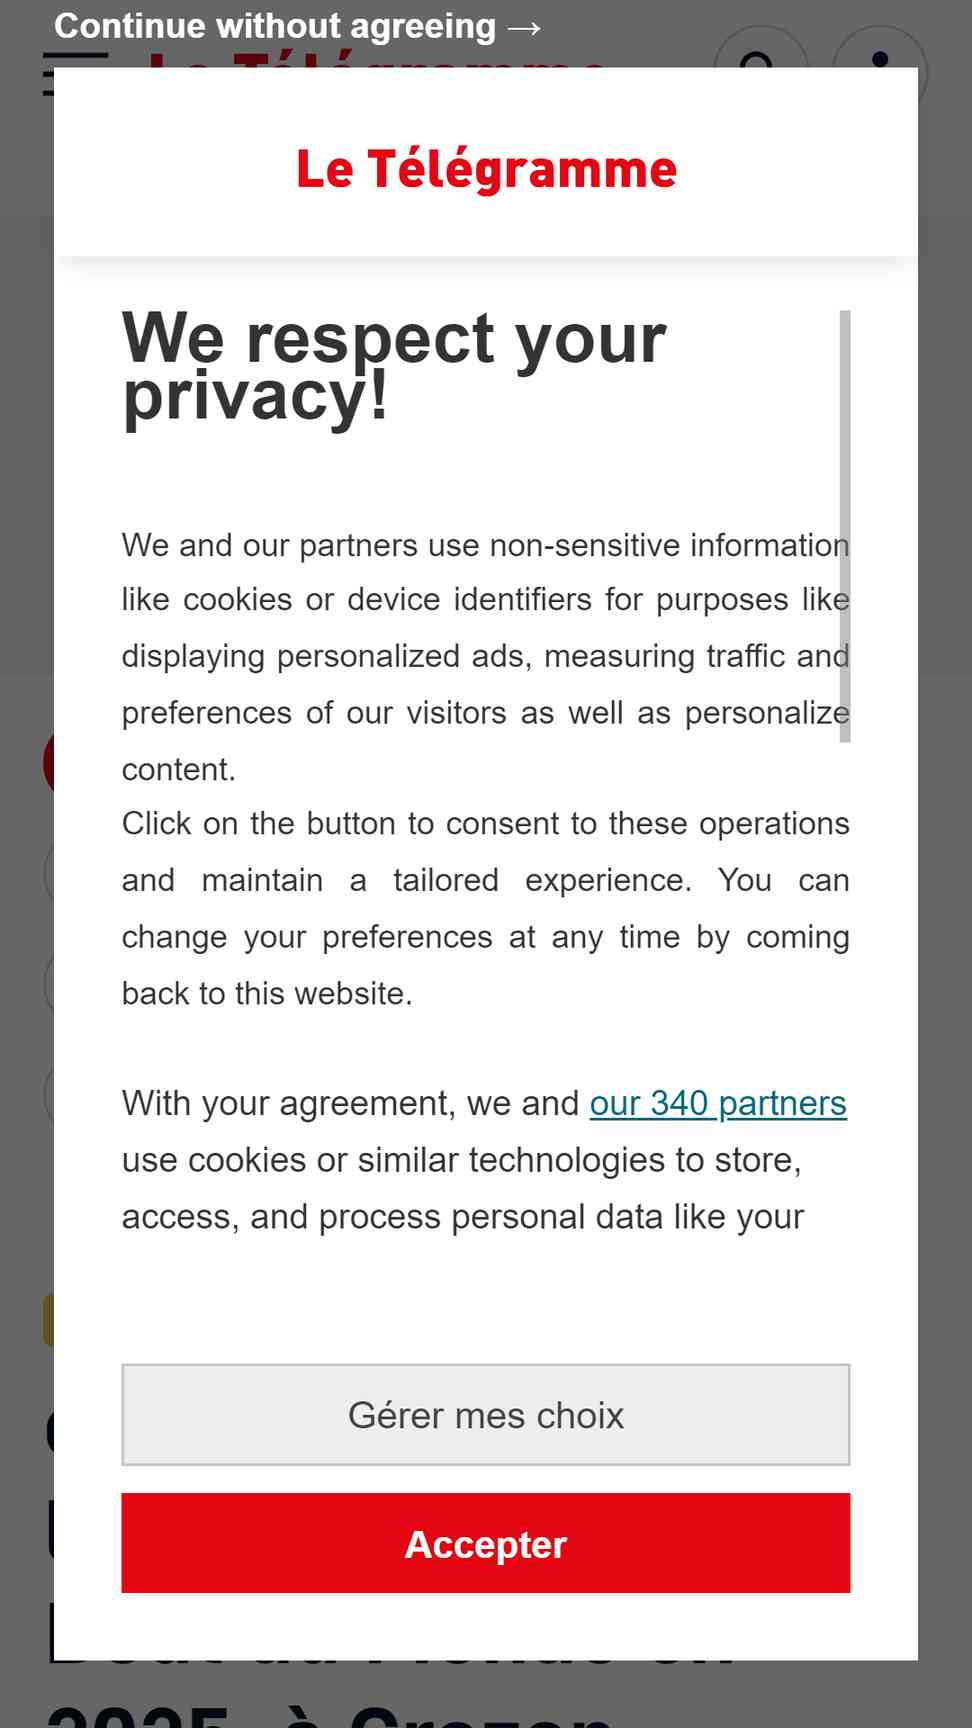
Task: Click the red Le Télégramme logo in dialog
Action: tap(486, 169)
